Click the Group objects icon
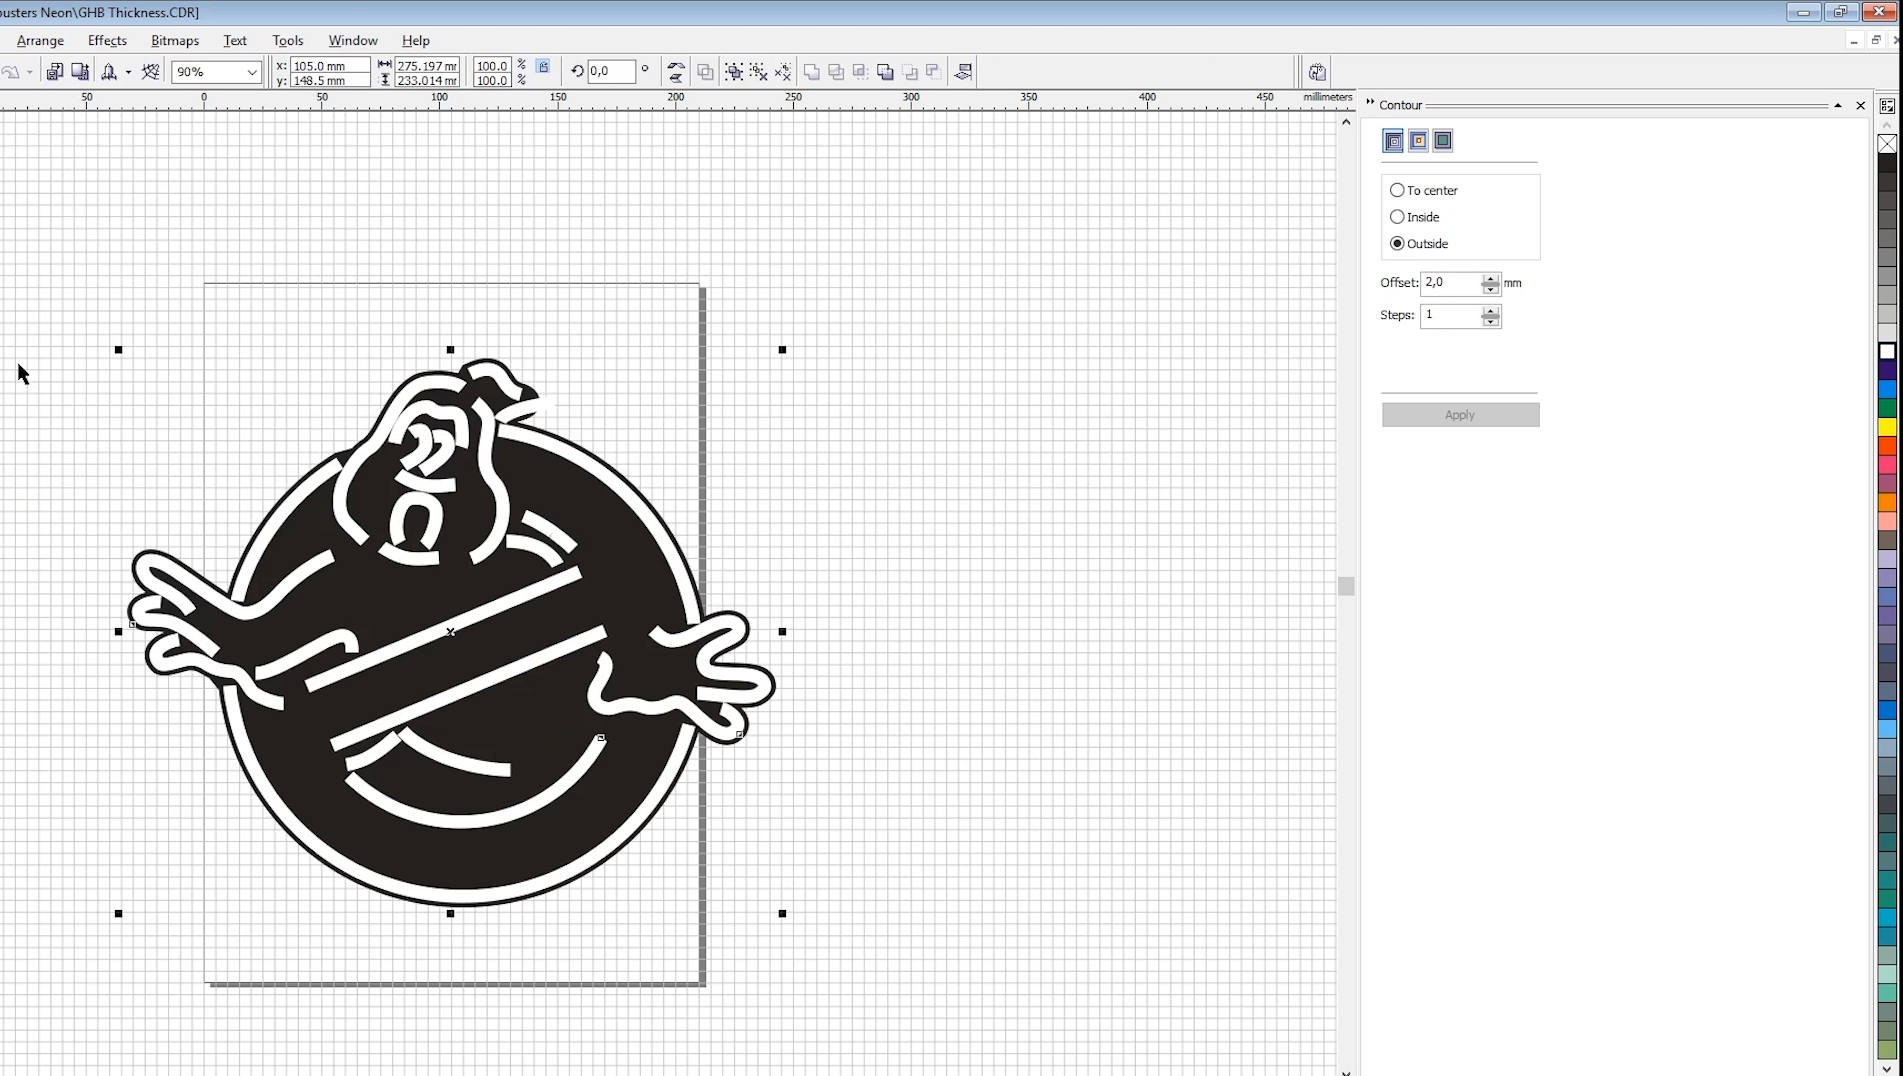 (734, 72)
